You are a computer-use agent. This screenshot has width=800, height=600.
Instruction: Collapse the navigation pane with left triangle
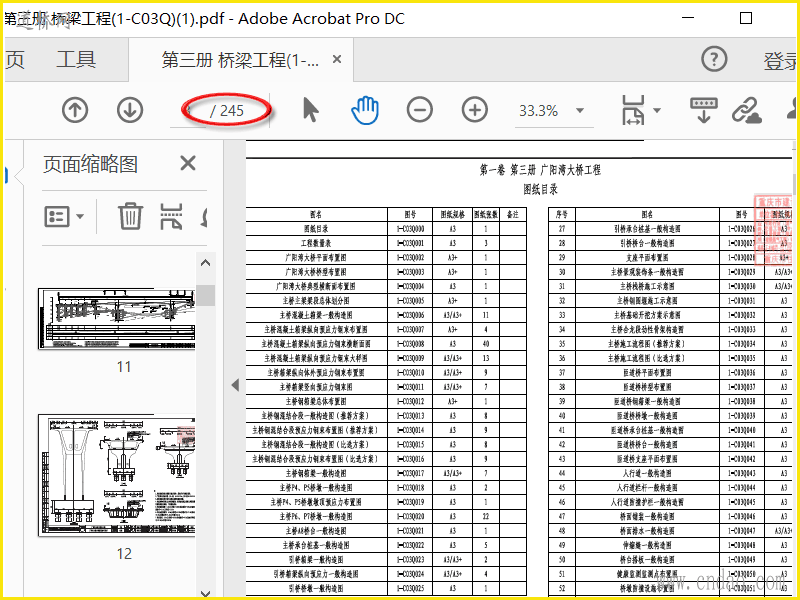click(x=235, y=385)
